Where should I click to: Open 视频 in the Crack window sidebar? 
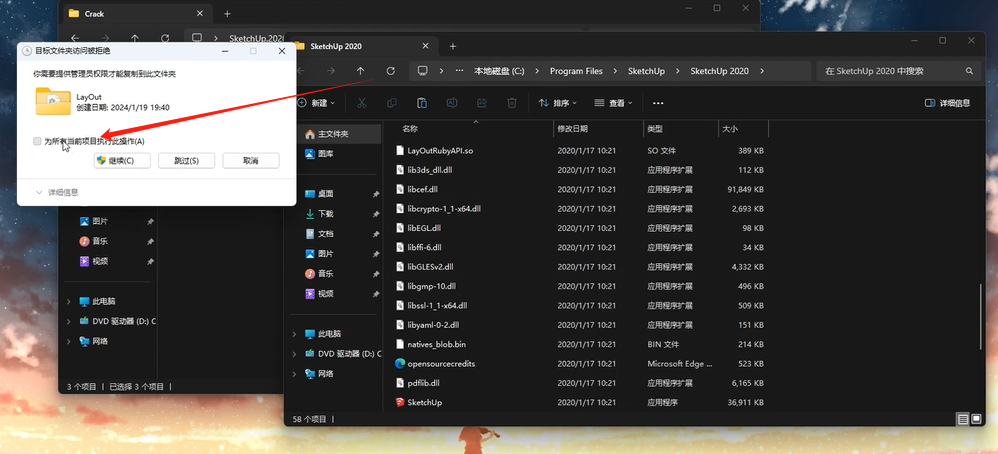click(100, 261)
